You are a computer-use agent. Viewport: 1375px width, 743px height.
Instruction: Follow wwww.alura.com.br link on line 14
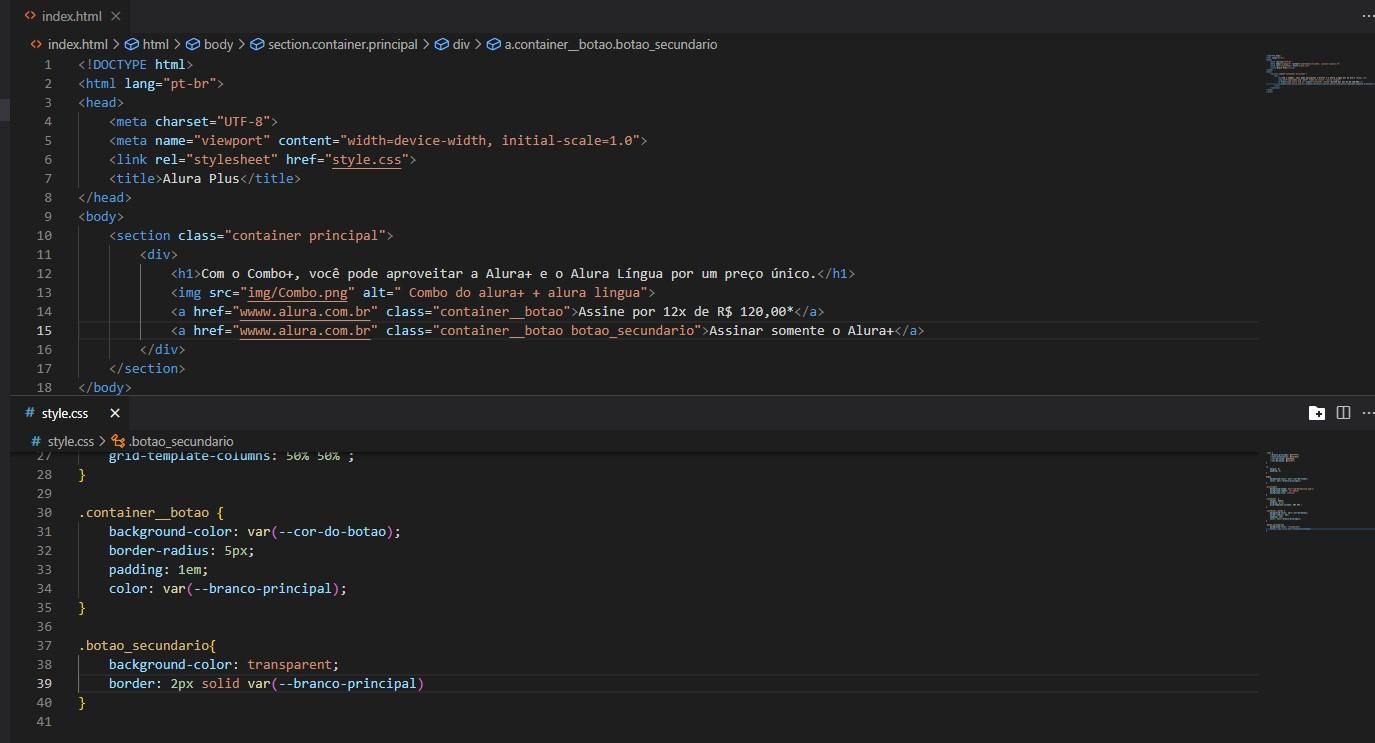[305, 312]
